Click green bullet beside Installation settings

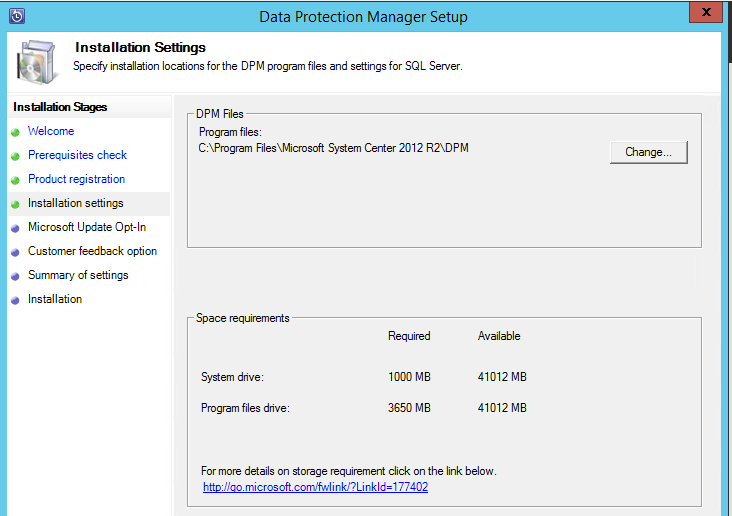click(x=15, y=204)
